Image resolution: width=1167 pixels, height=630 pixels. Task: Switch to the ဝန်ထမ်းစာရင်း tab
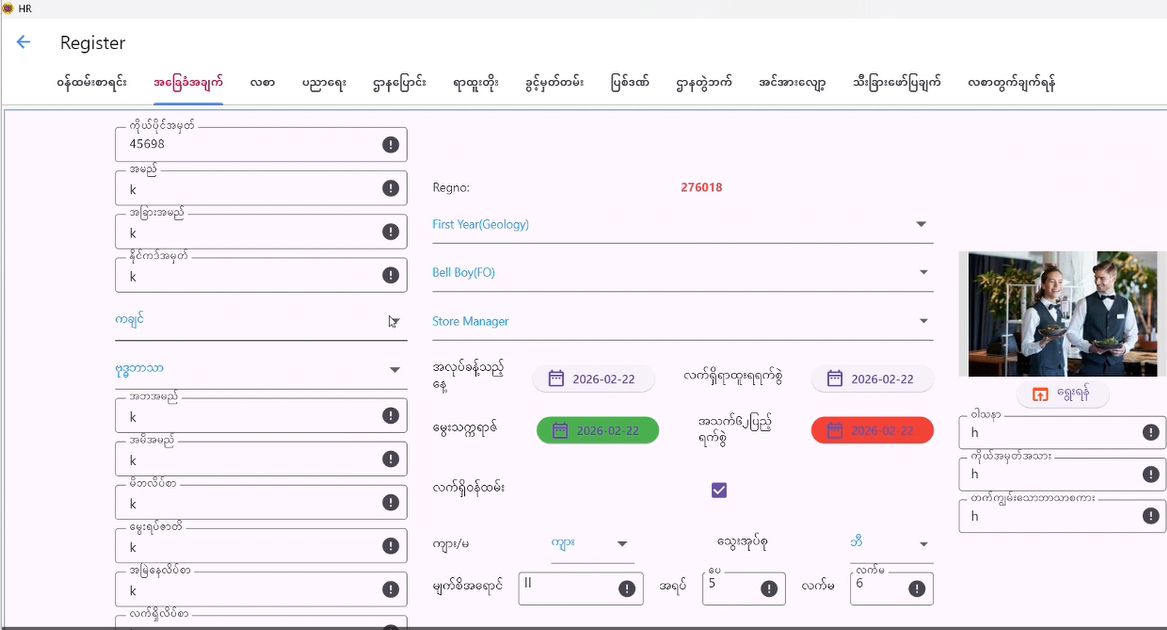coord(92,83)
